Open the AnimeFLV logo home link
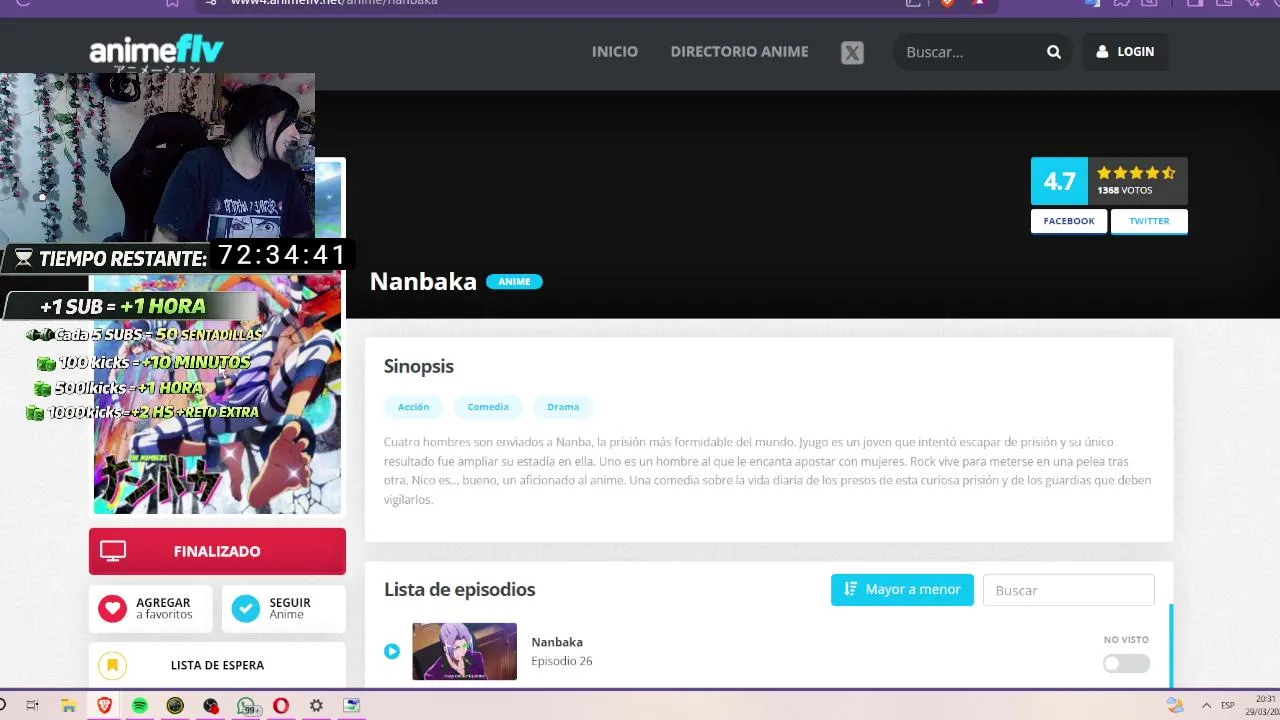 coord(156,52)
